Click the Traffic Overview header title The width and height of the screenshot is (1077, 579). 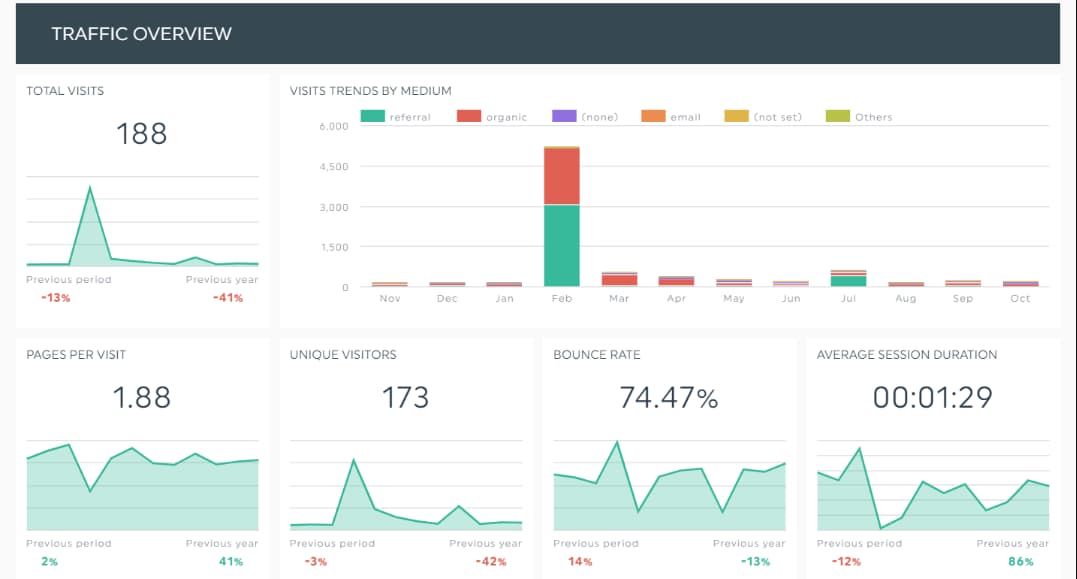click(x=141, y=34)
